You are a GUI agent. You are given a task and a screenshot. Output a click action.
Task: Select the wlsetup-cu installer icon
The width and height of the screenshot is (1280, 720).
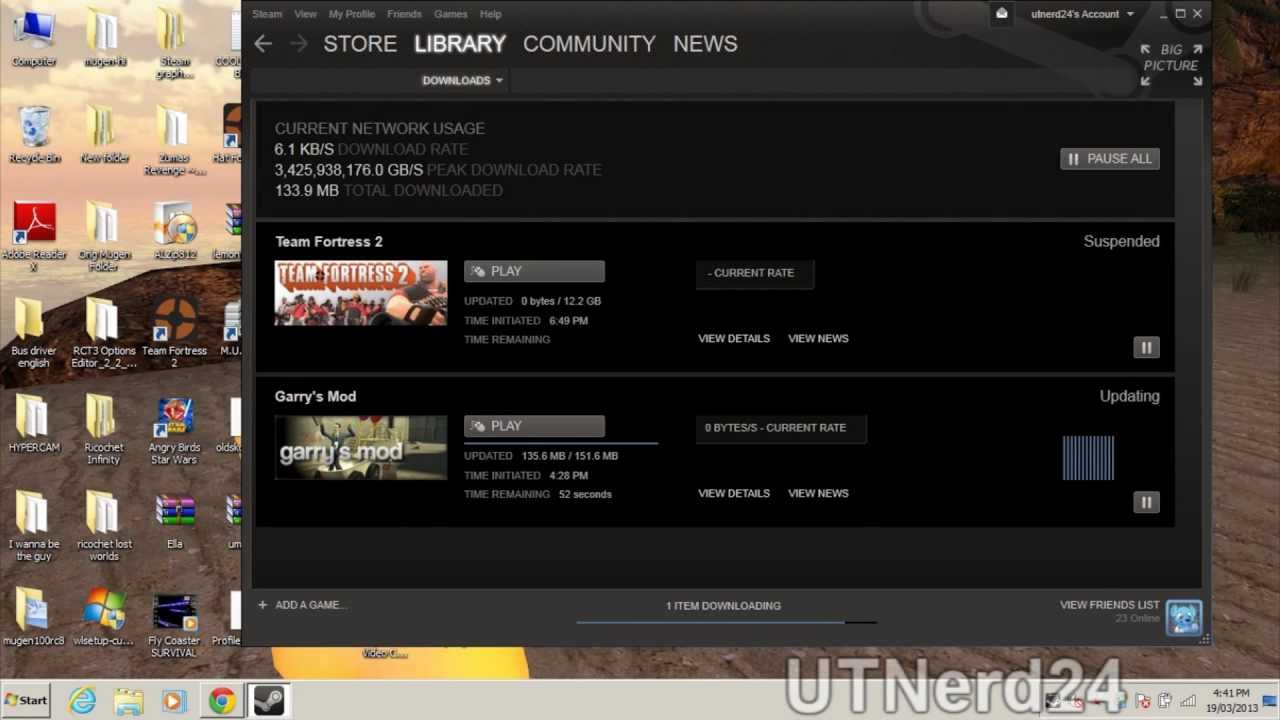coord(104,618)
